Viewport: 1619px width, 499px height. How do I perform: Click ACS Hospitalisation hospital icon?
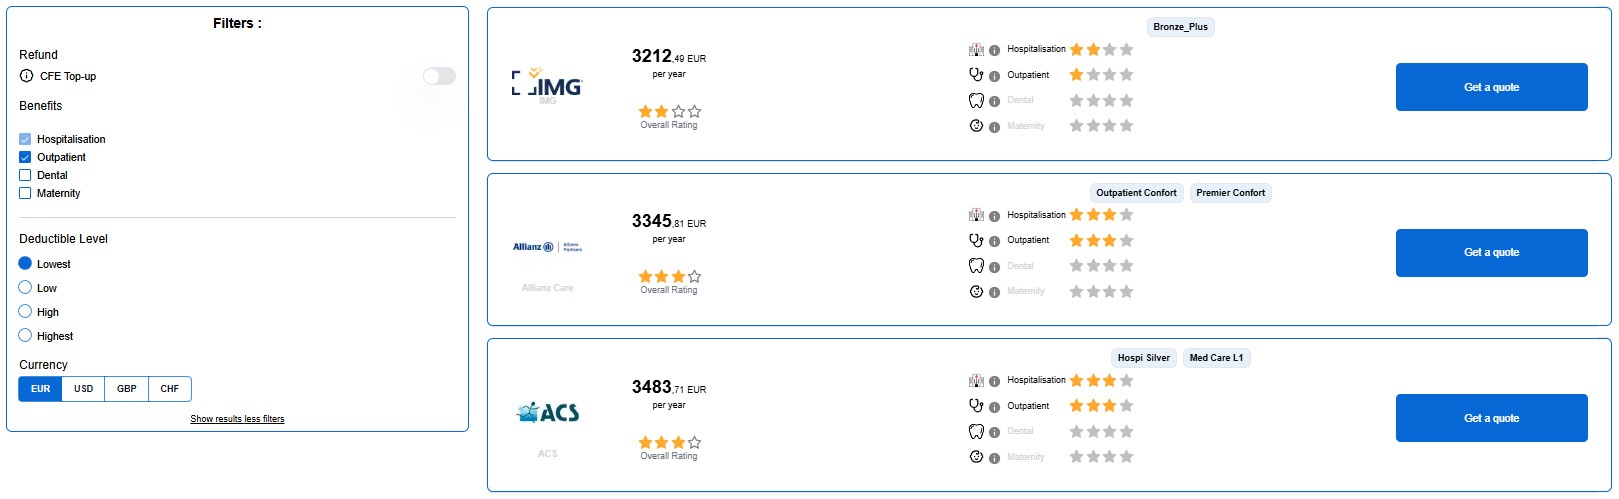[x=976, y=381]
